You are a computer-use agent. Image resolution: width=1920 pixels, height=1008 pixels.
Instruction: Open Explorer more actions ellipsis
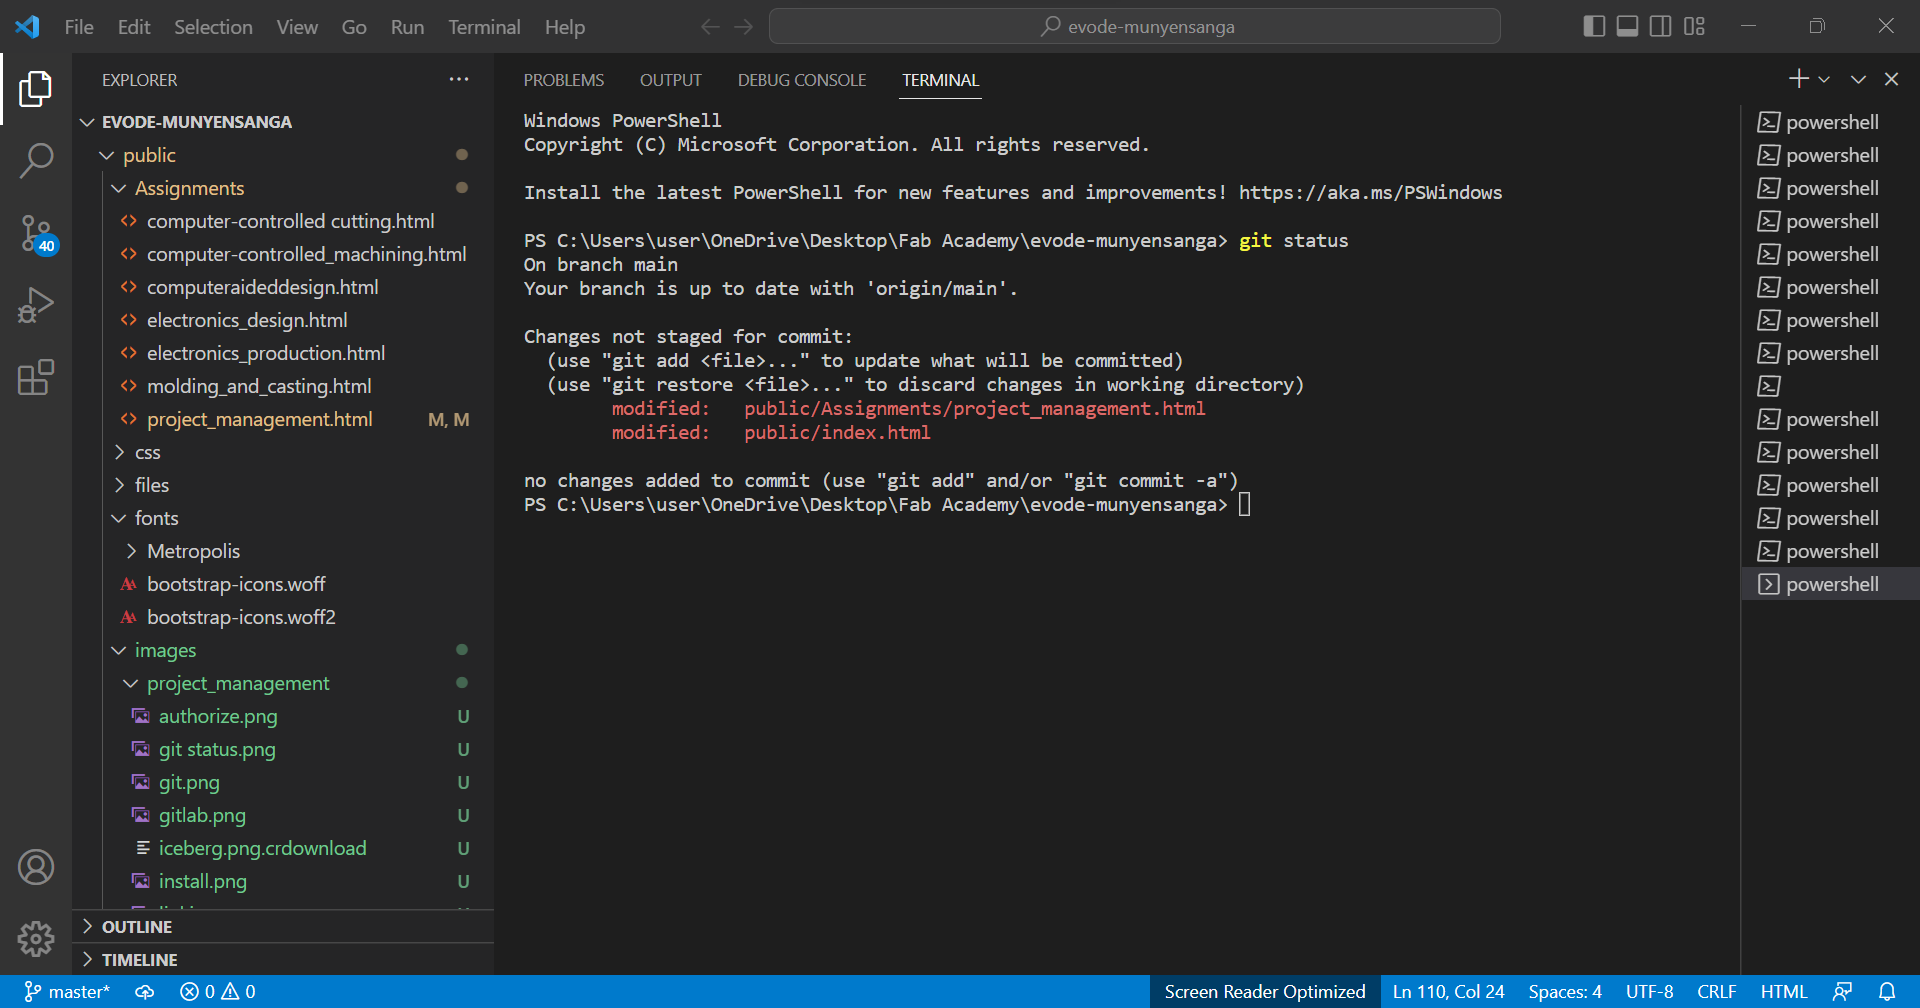click(459, 79)
